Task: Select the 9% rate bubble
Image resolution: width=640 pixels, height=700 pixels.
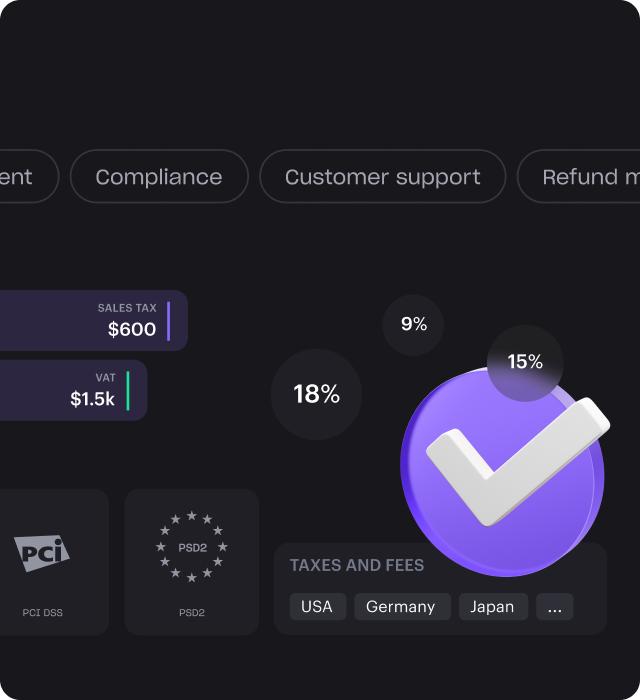Action: click(413, 324)
